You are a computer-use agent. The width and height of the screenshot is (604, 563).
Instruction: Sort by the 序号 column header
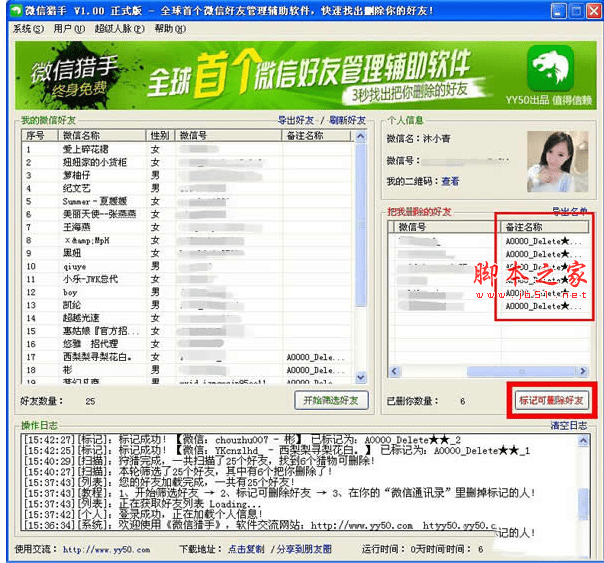pyautogui.click(x=40, y=136)
